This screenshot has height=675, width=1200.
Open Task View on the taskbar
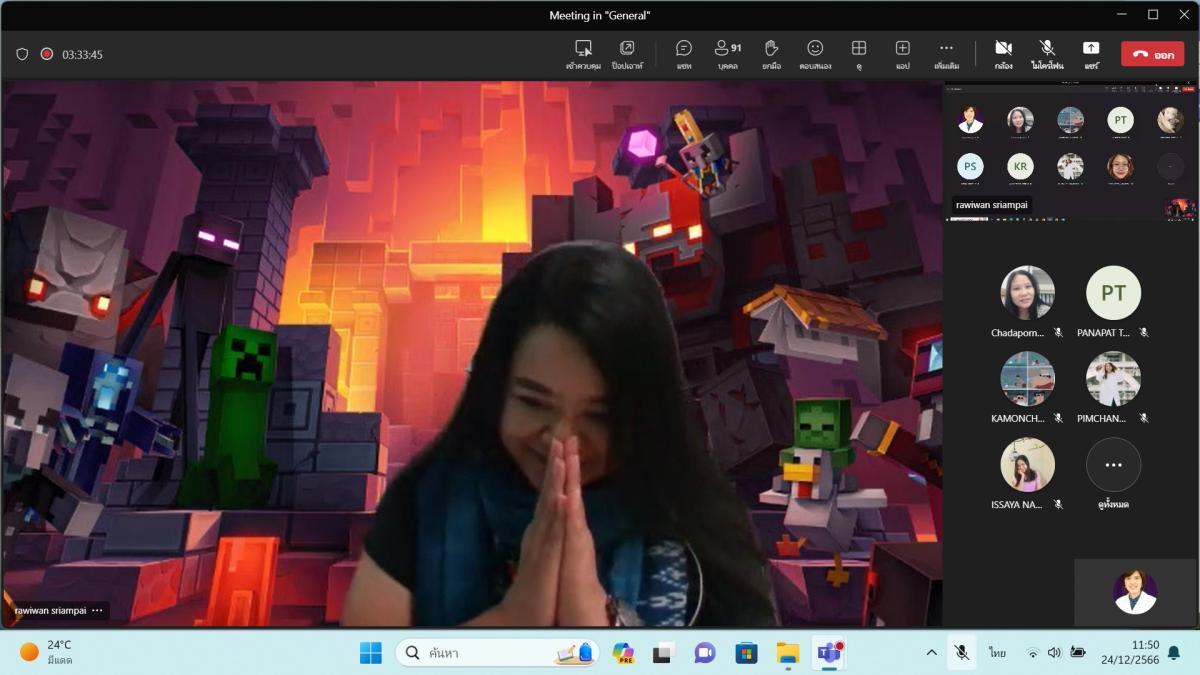click(x=662, y=653)
